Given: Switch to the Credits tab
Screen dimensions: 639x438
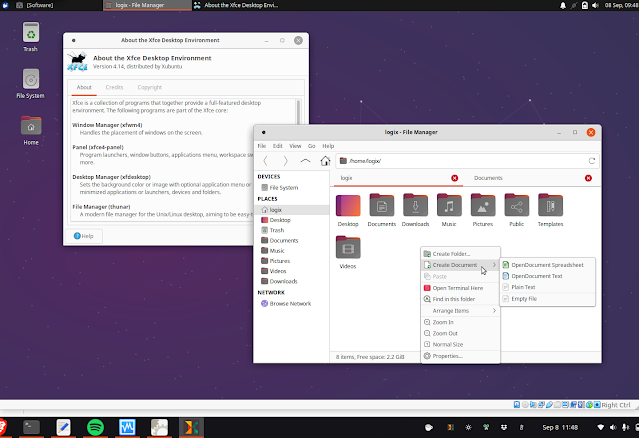Looking at the screenshot, I should [x=115, y=88].
